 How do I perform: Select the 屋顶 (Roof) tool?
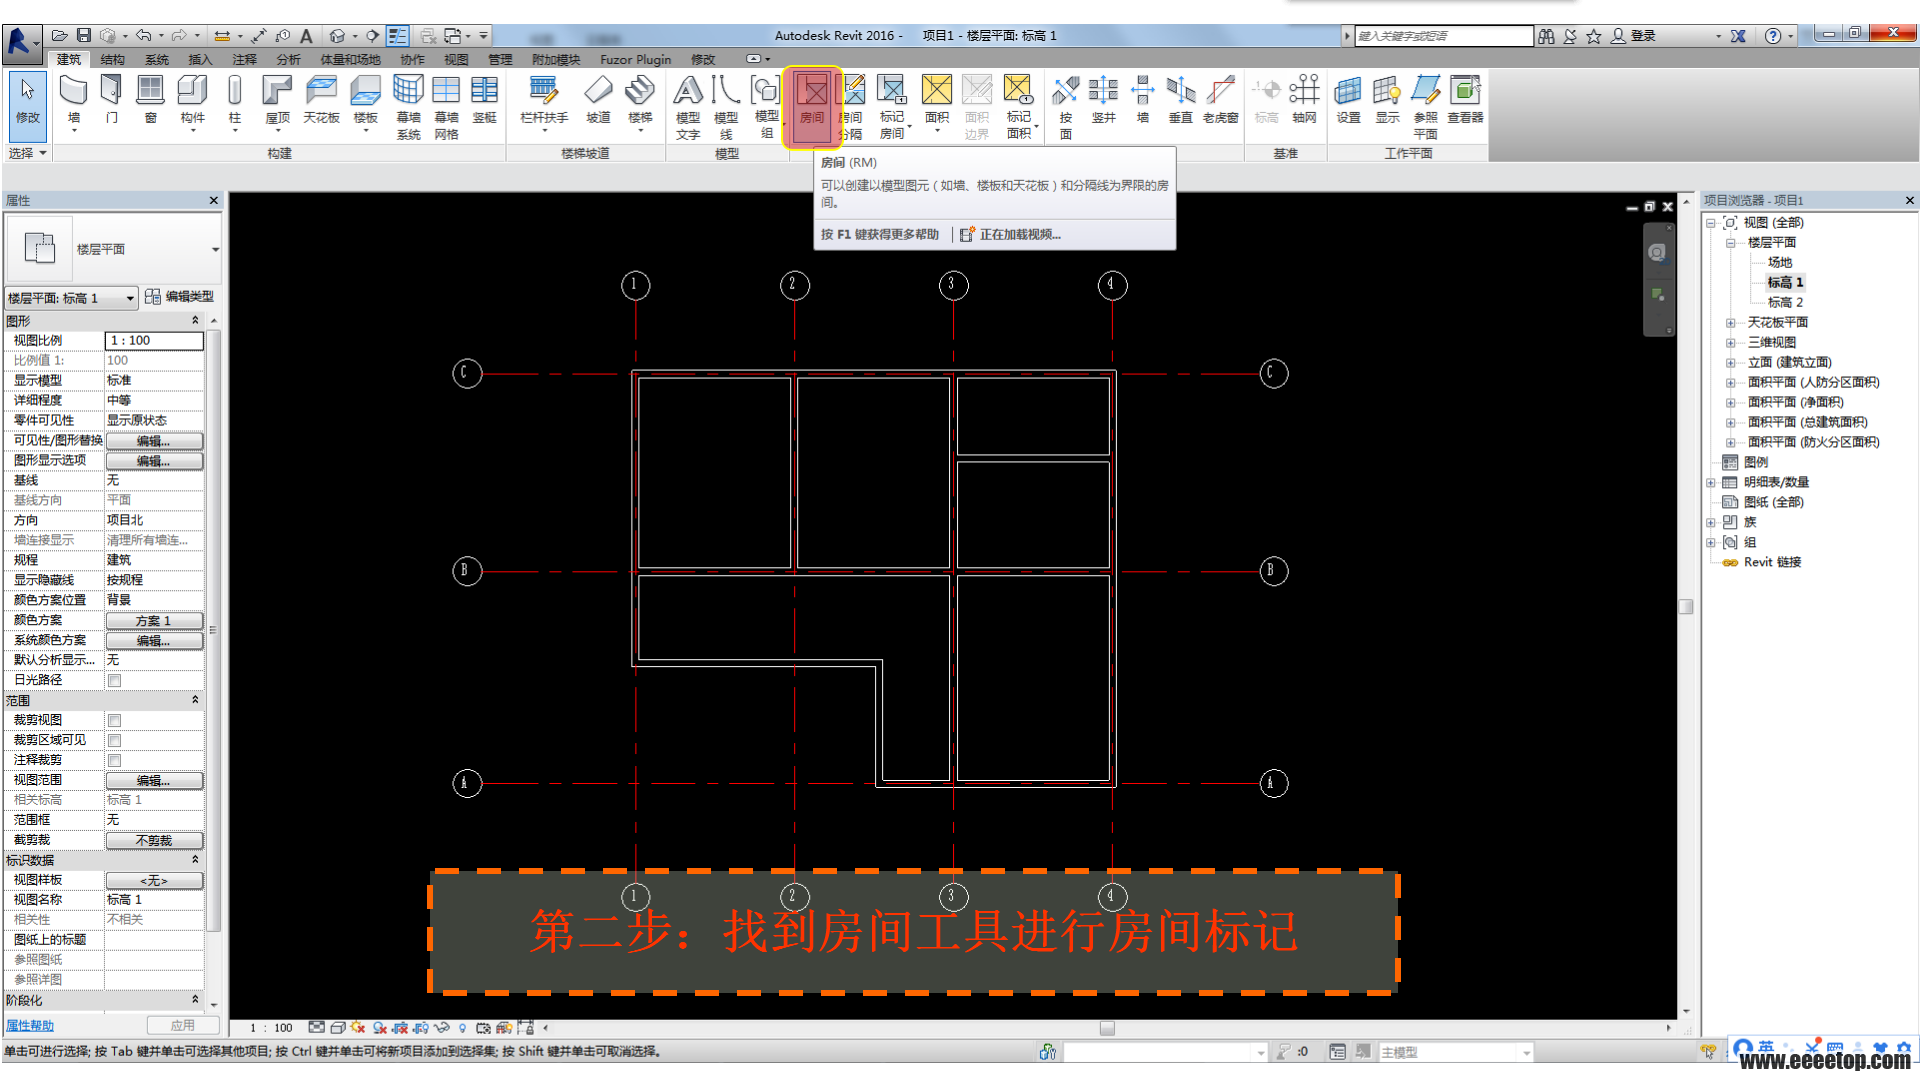[x=277, y=99]
